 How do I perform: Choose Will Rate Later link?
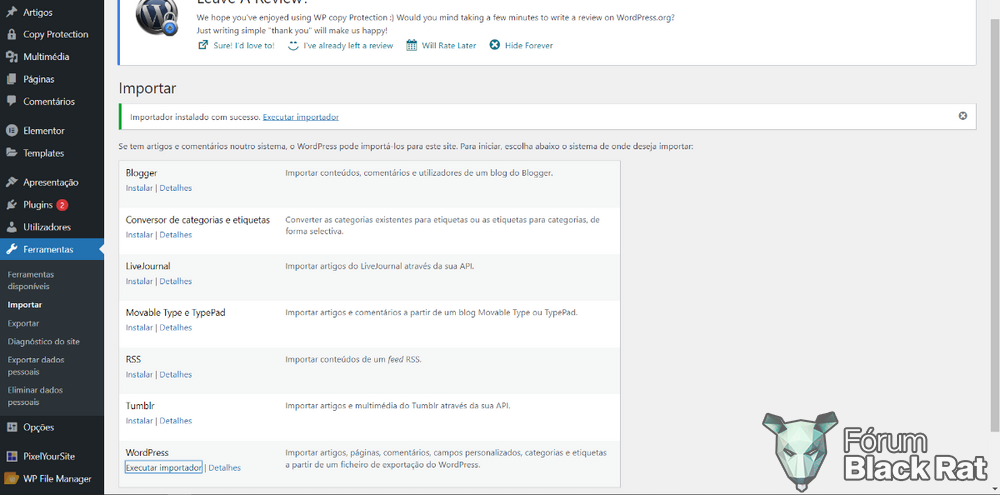[x=449, y=45]
